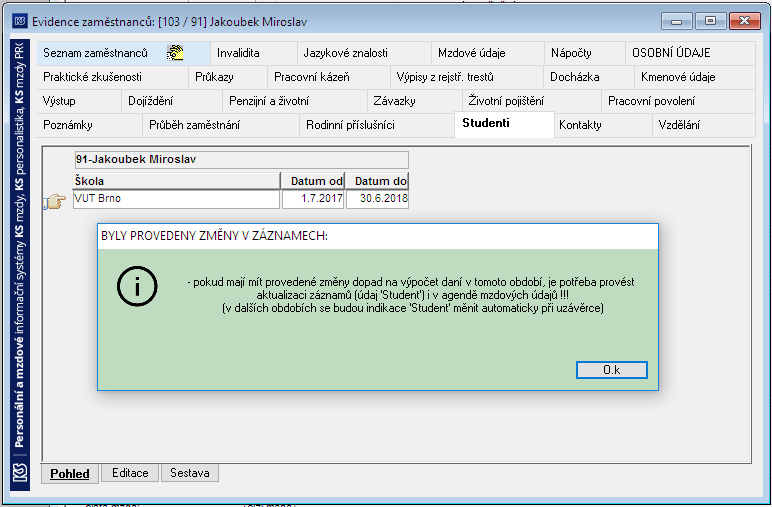
Task: Switch to Vzdělání tab
Action: 704,126
